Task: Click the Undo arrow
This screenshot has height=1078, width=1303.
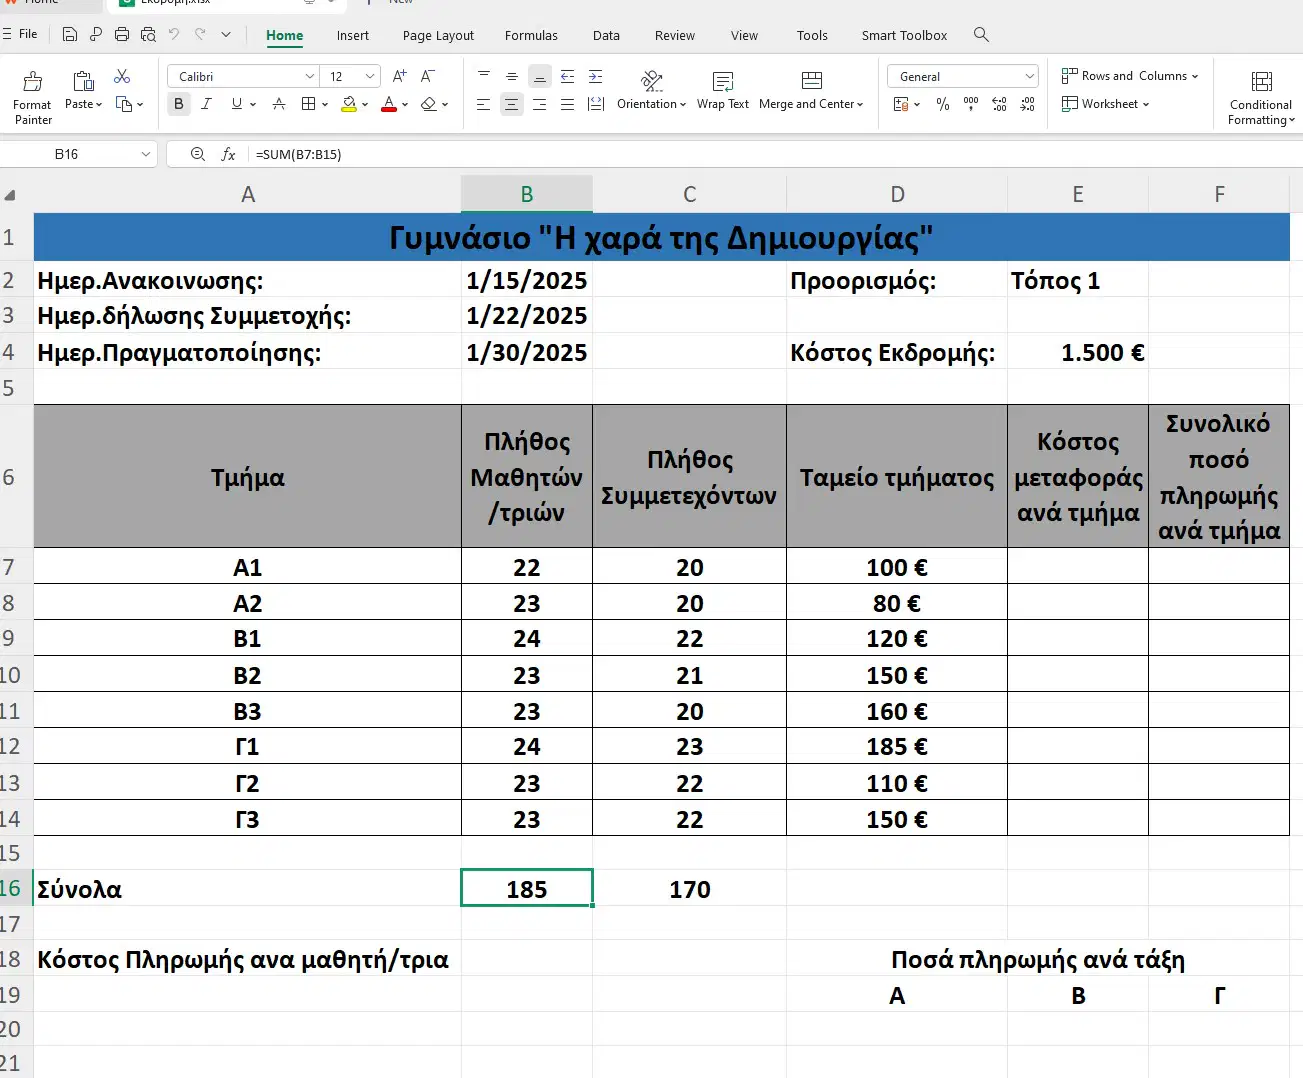Action: tap(174, 35)
